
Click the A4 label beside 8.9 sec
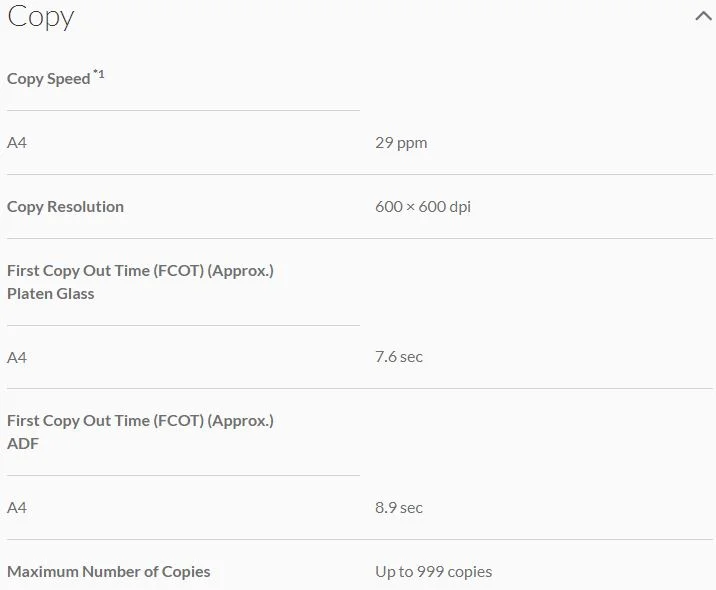(17, 508)
